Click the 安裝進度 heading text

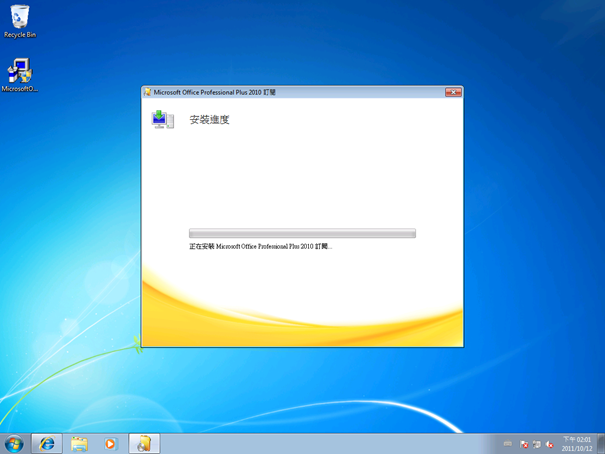(210, 120)
